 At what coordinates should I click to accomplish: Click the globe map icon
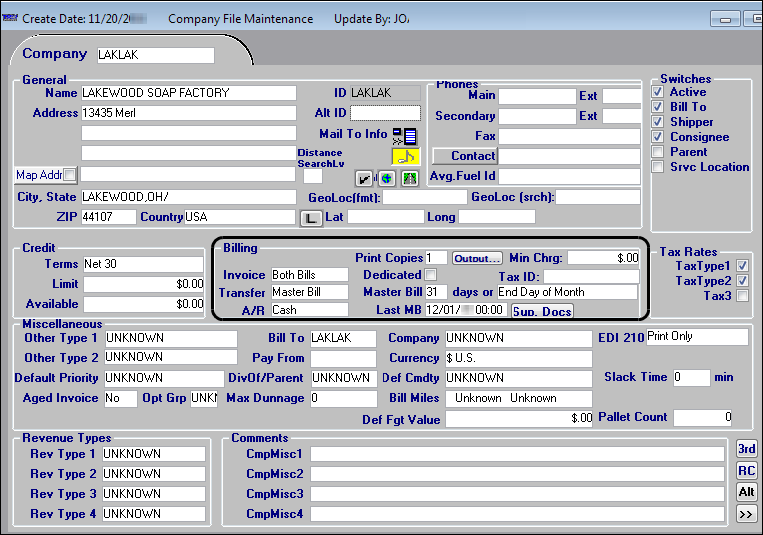click(x=387, y=178)
